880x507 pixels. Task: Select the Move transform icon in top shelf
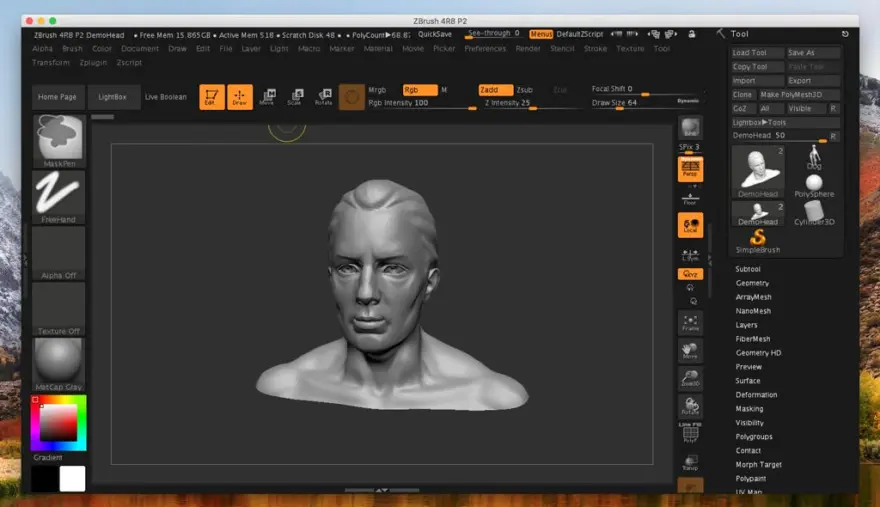(268, 97)
